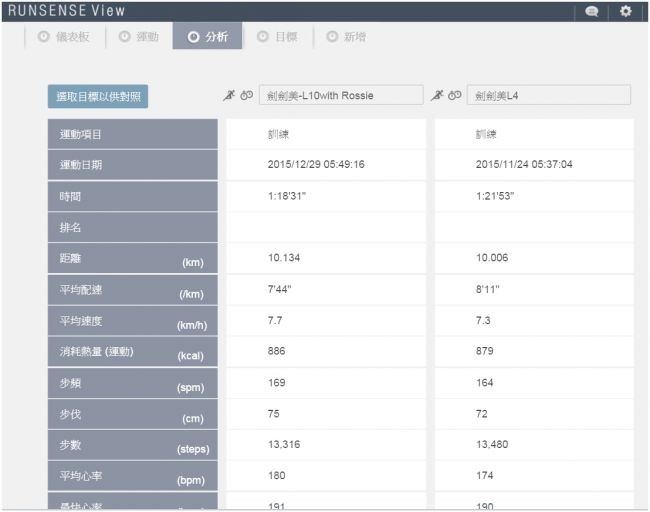Image resolution: width=650 pixels, height=512 pixels.
Task: Click steps value 13,316
Action: coord(284,444)
